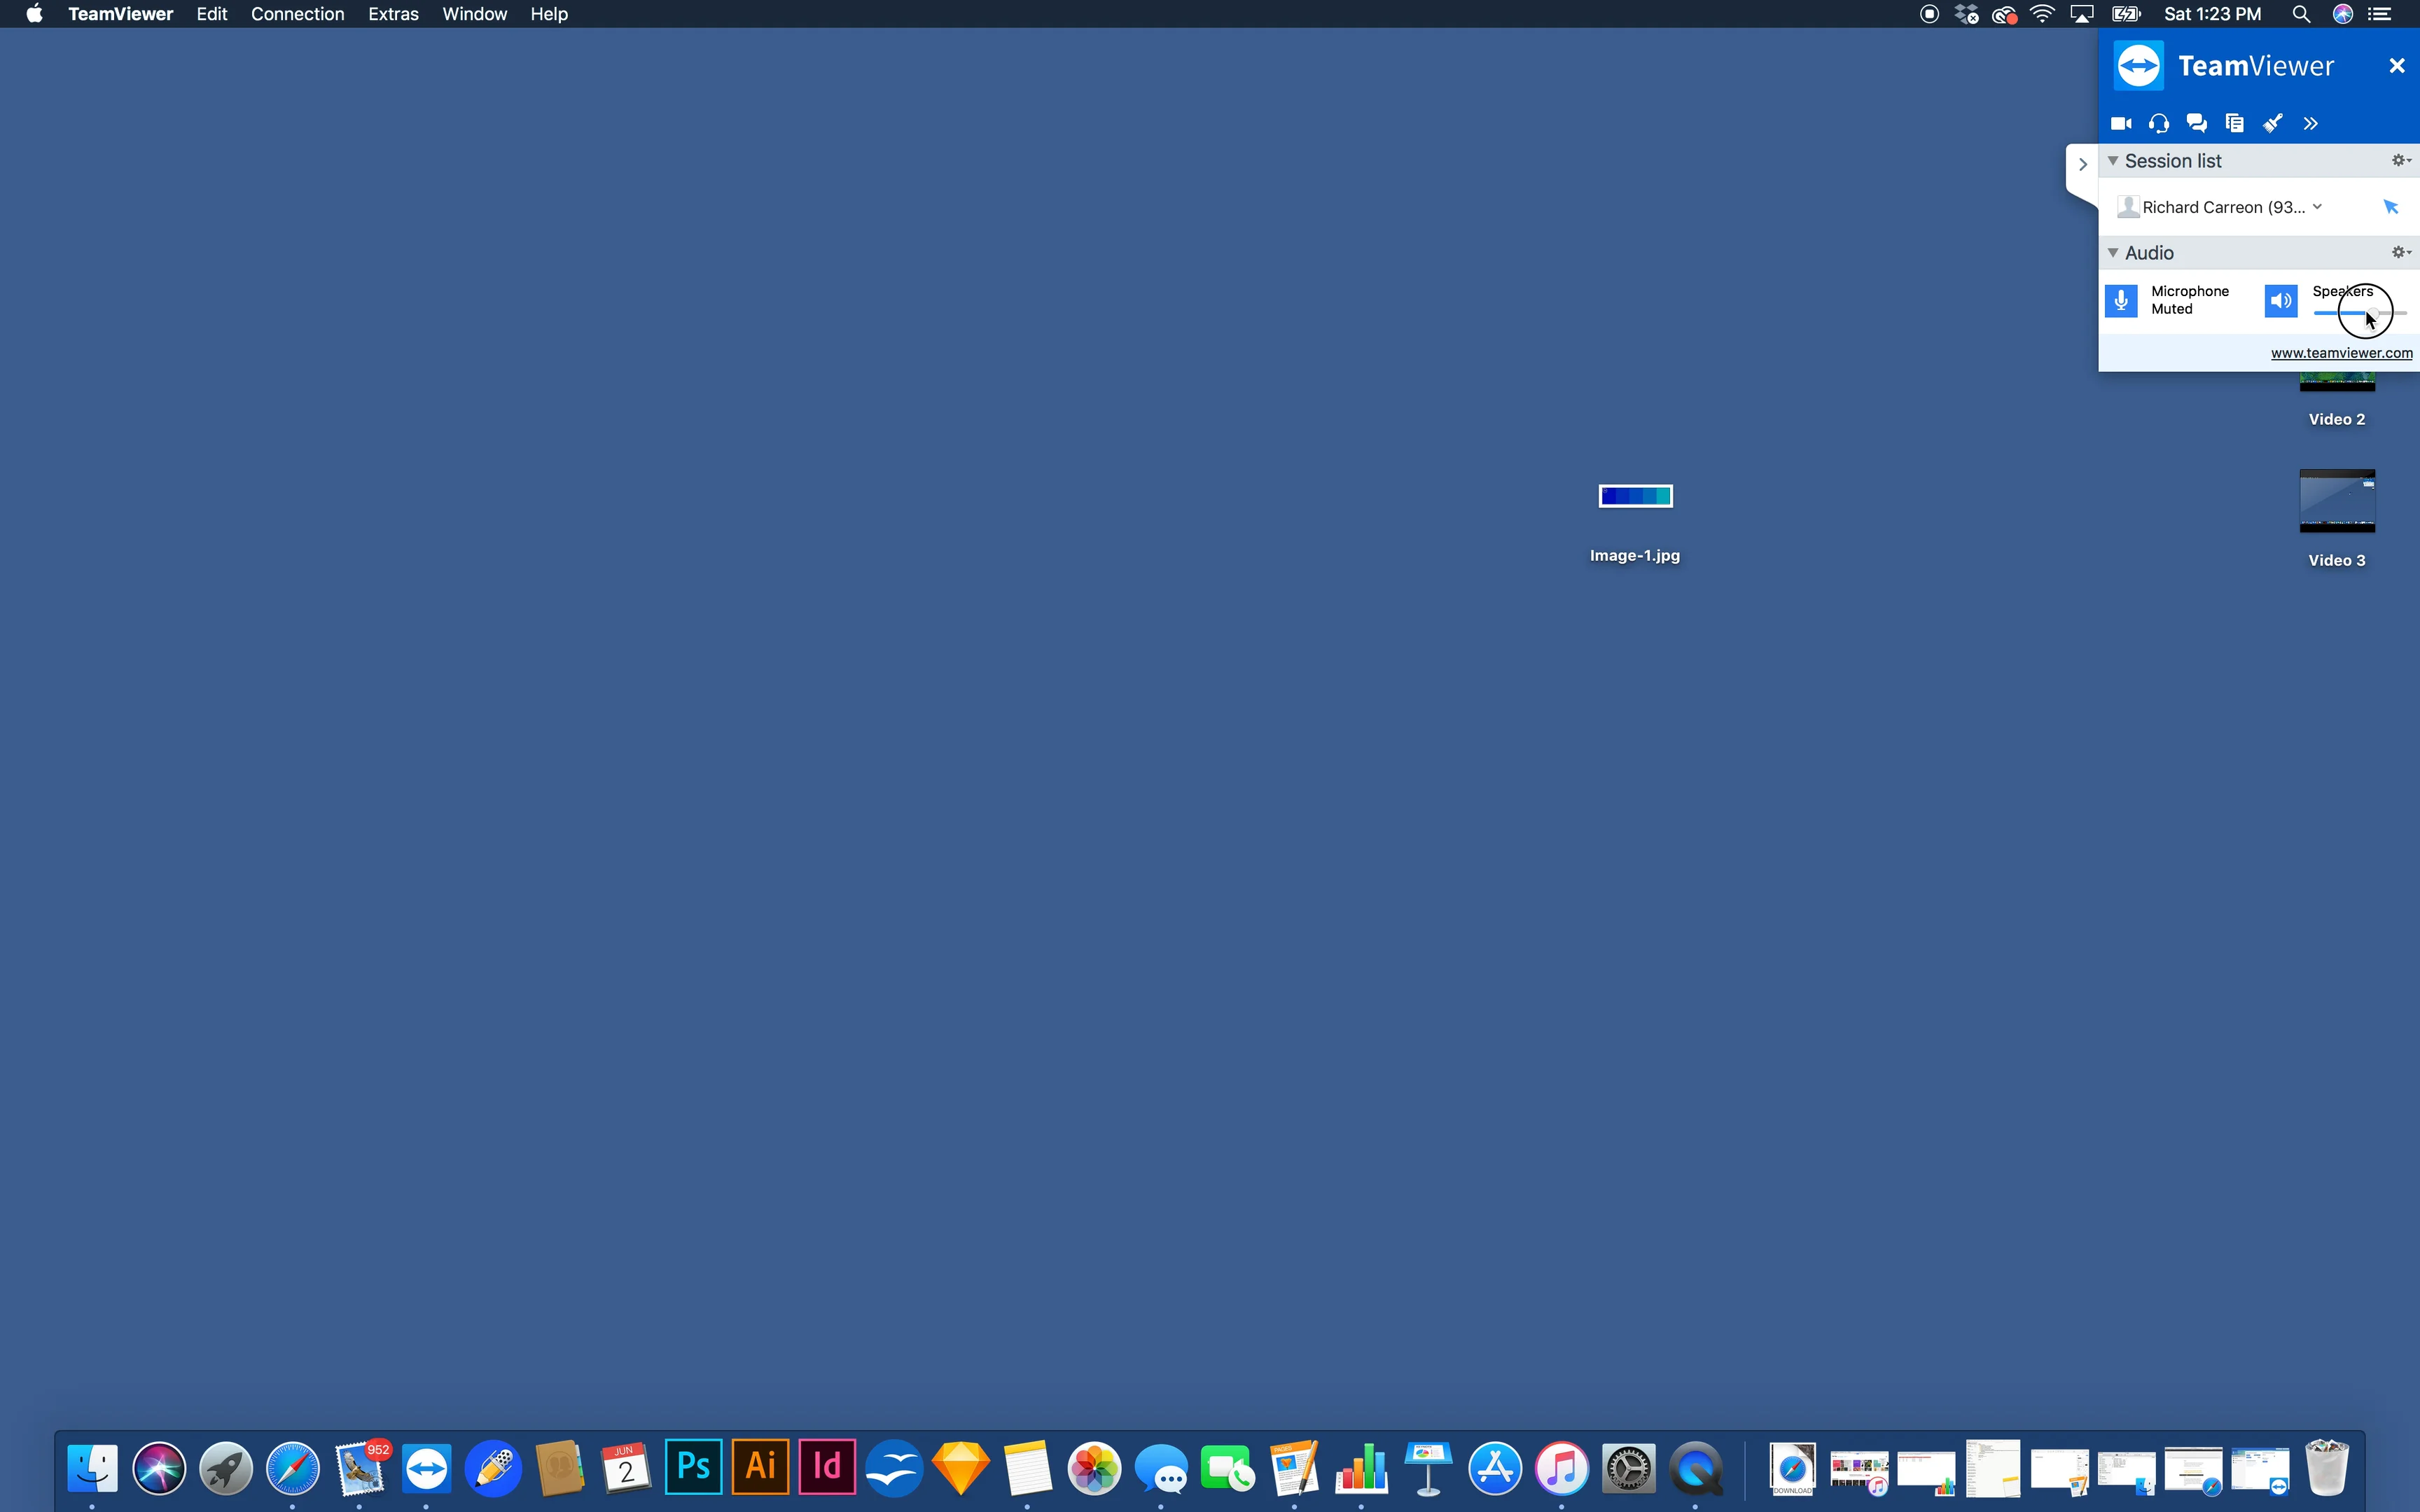The height and width of the screenshot is (1512, 2420).
Task: Collapse the Session list section
Action: 2113,161
